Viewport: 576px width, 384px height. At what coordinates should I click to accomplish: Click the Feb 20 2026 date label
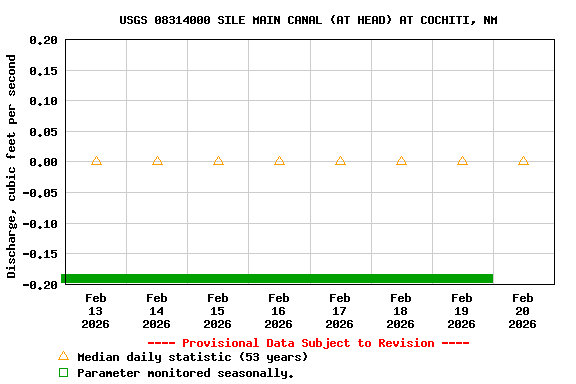pyautogui.click(x=522, y=311)
